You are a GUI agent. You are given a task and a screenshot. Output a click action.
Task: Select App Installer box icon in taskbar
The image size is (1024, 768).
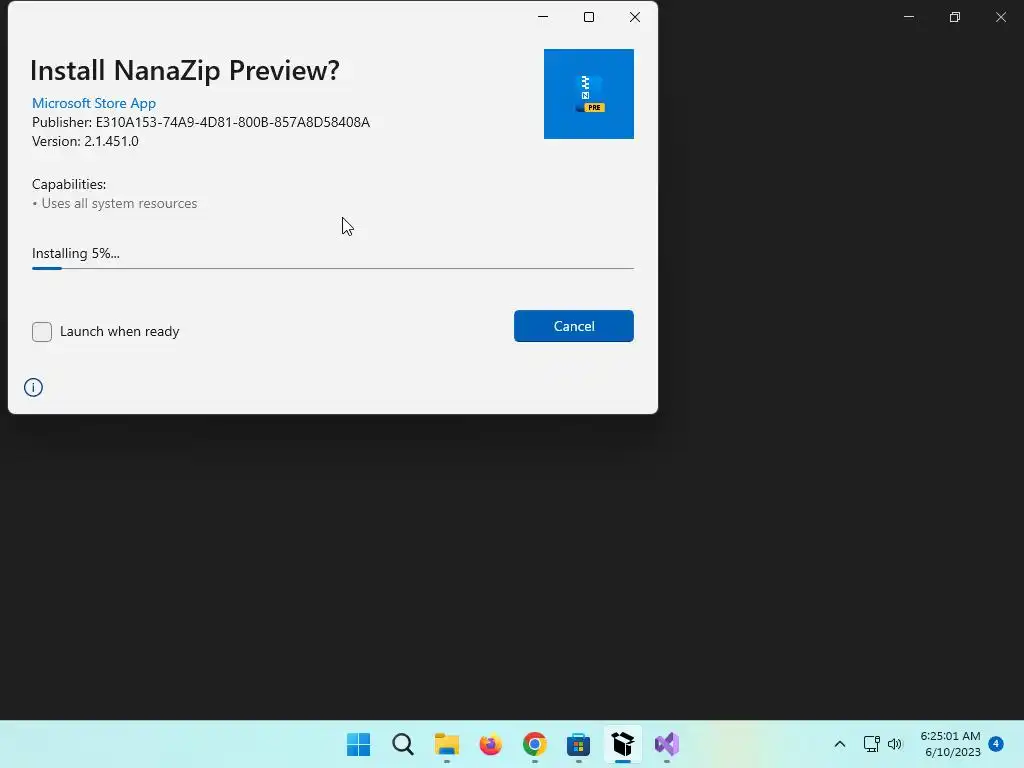coord(623,744)
